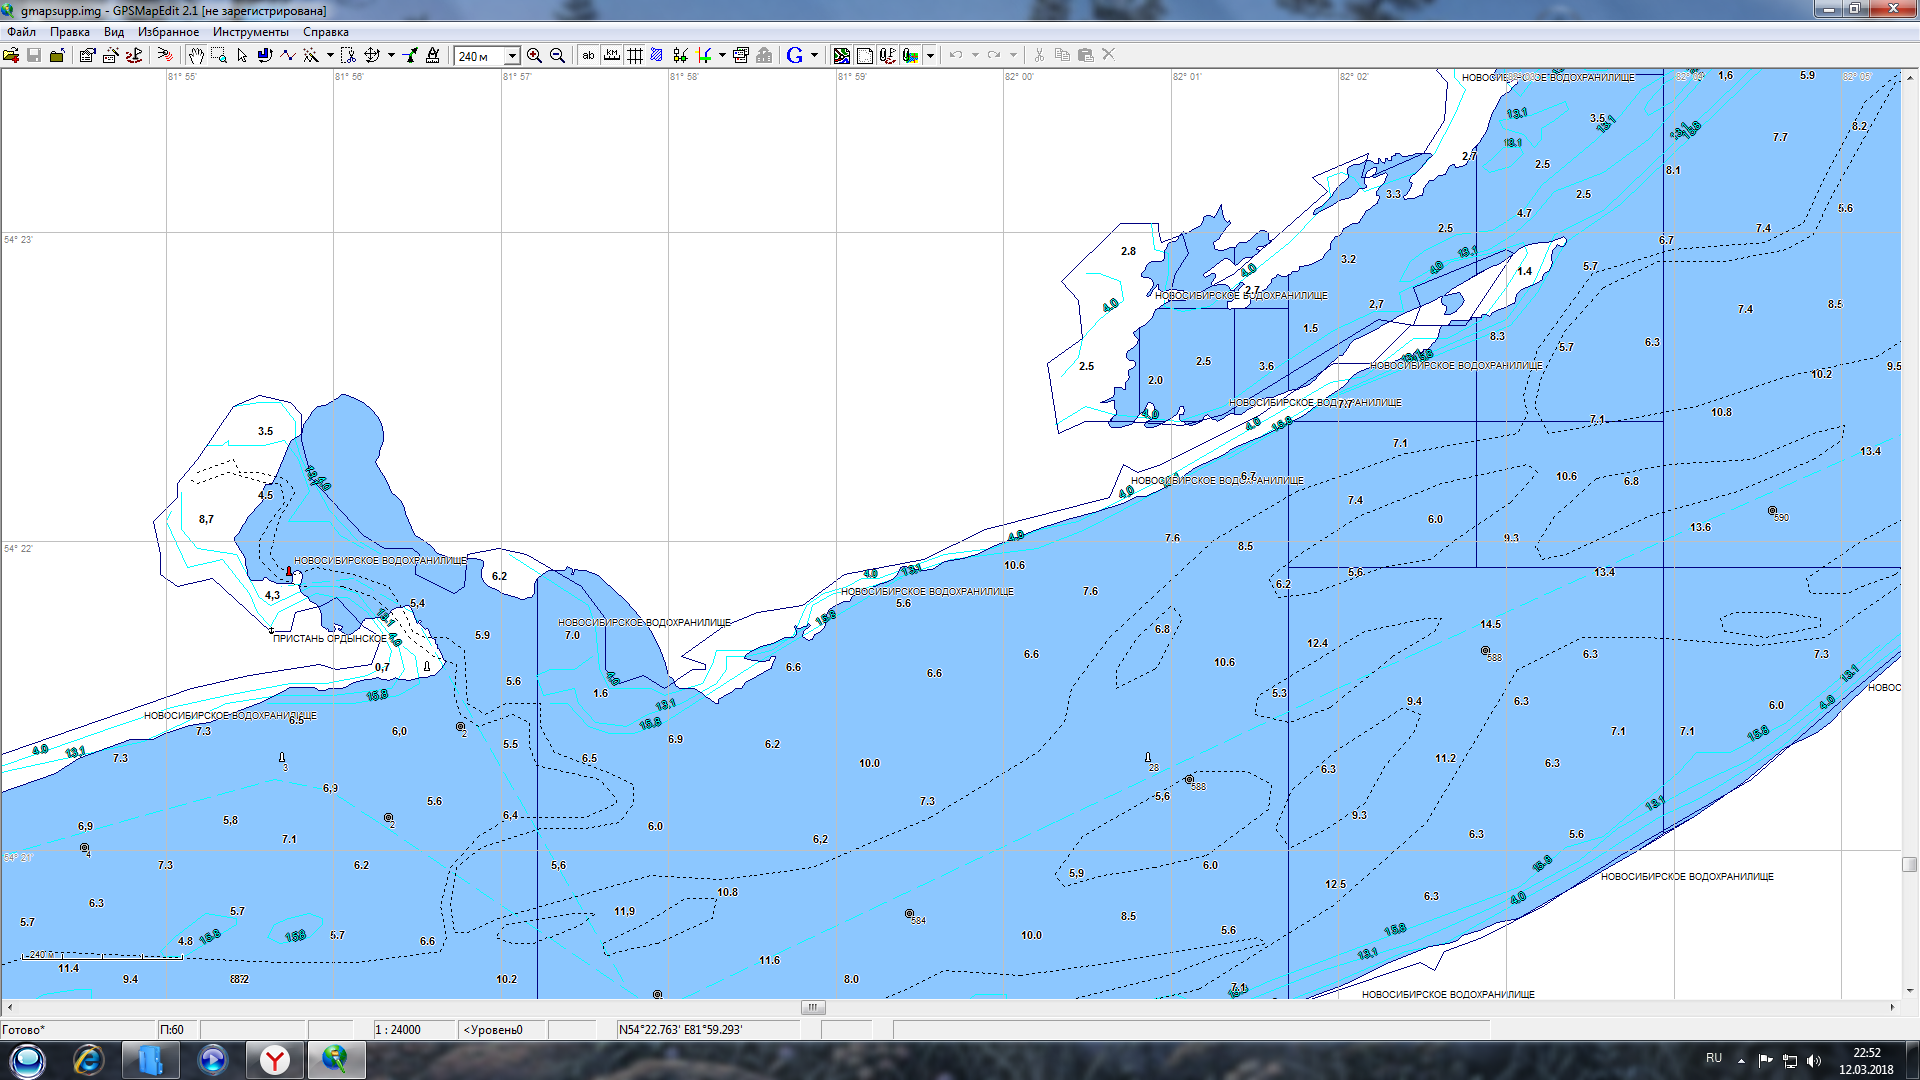Open Internet Explorer from the taskbar
1920x1080 pixels.
point(88,1060)
